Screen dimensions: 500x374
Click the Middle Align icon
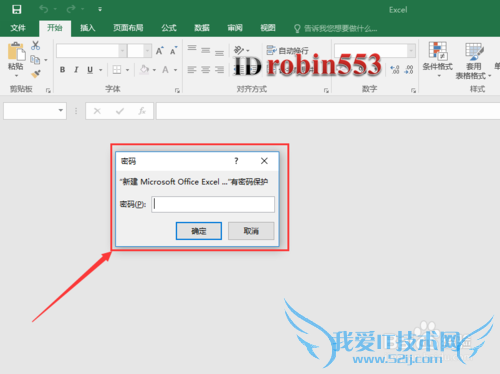click(206, 50)
